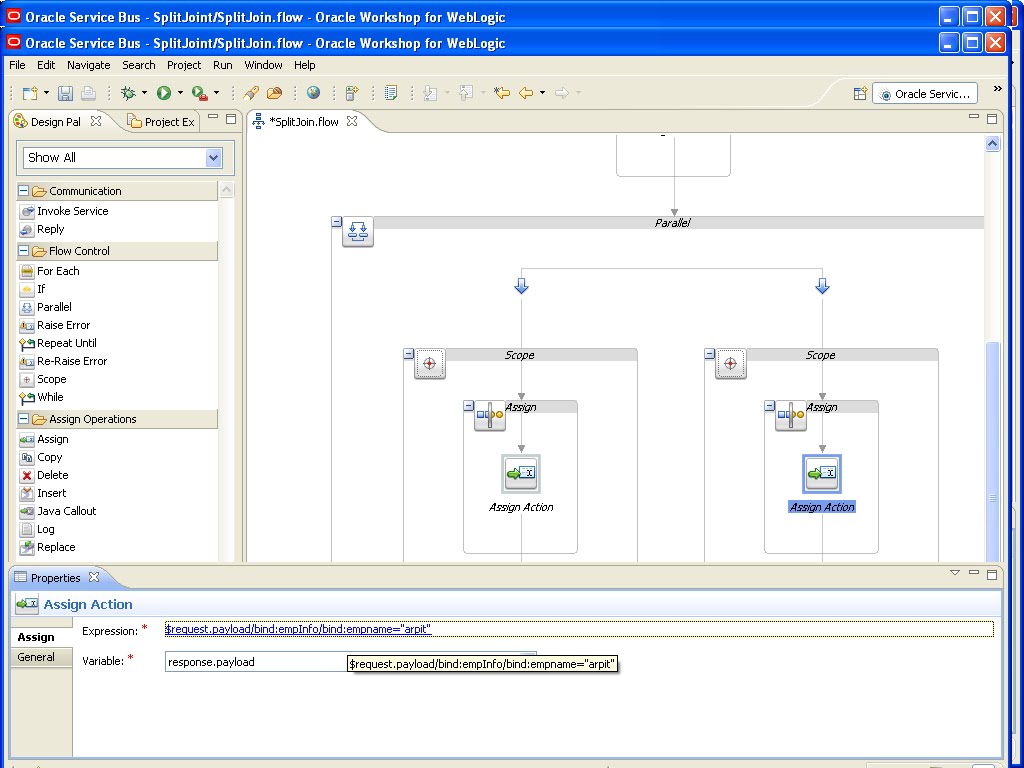Click the left Assign Action node
Image resolution: width=1024 pixels, height=768 pixels.
tap(521, 474)
